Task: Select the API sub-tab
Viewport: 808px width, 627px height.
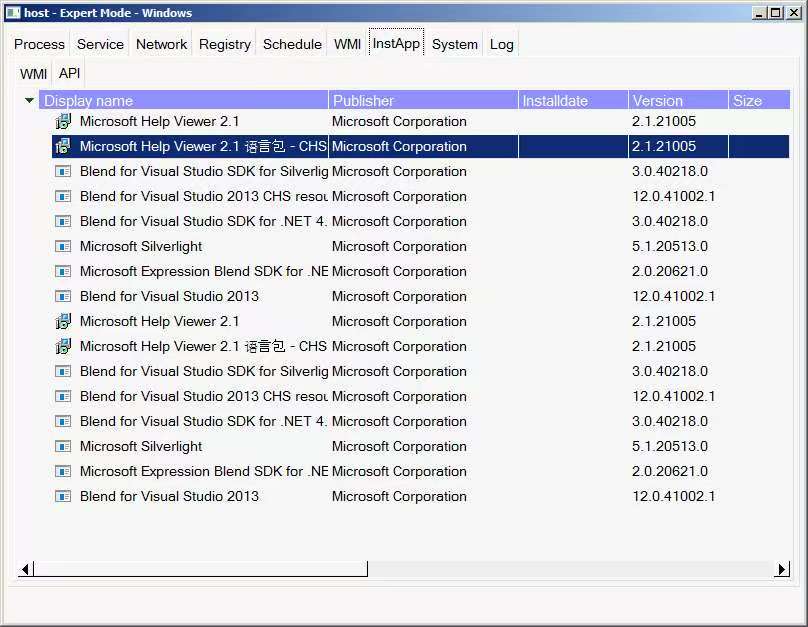Action: coord(69,74)
